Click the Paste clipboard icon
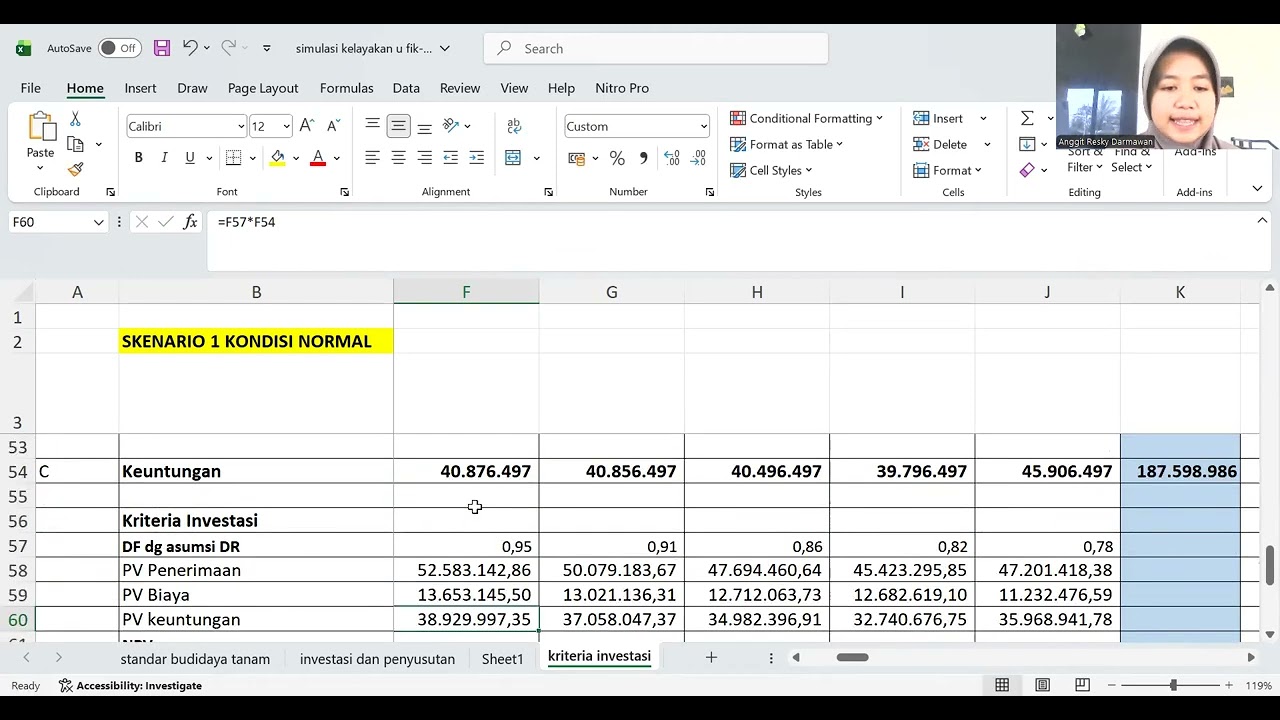Image resolution: width=1280 pixels, height=720 pixels. pyautogui.click(x=41, y=128)
